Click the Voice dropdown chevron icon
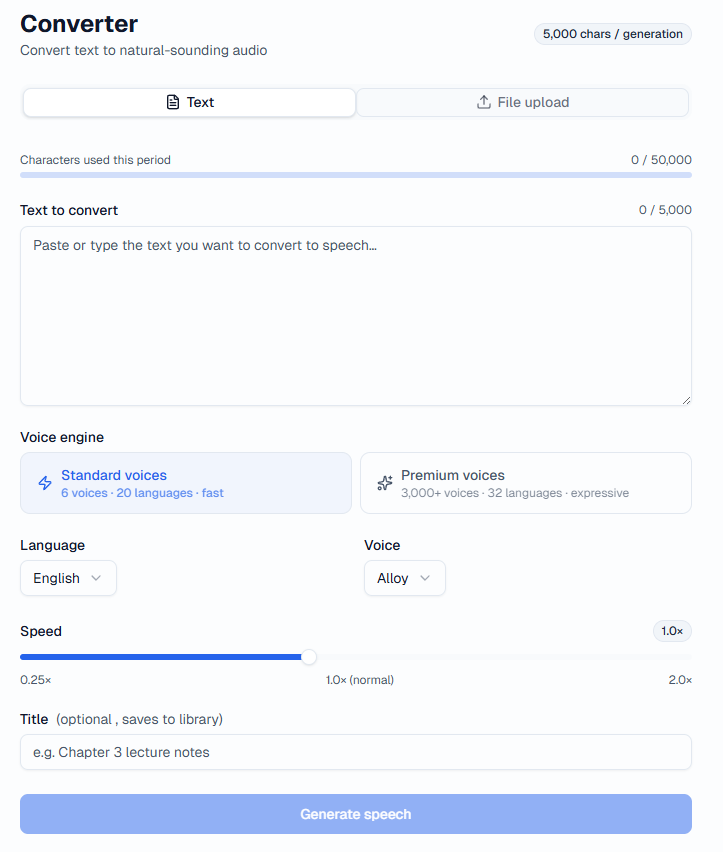Image resolution: width=723 pixels, height=852 pixels. [x=425, y=578]
